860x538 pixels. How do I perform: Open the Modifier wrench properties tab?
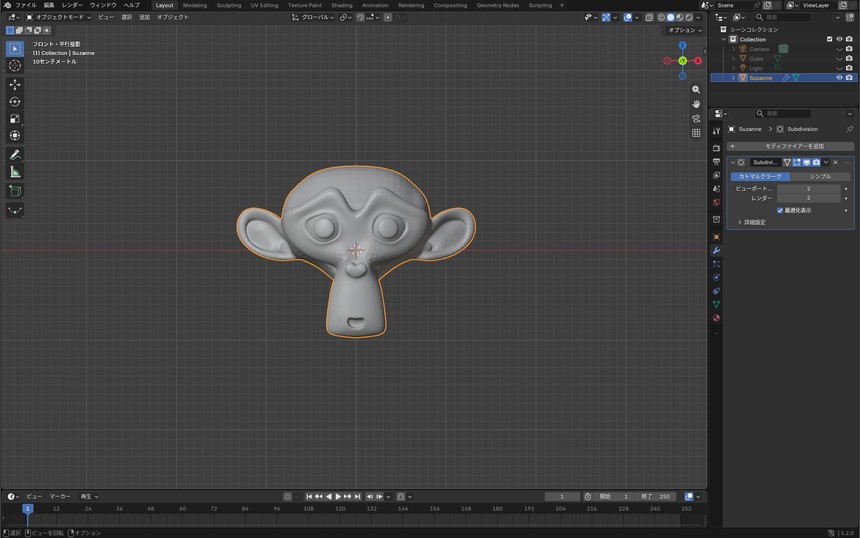click(x=716, y=251)
